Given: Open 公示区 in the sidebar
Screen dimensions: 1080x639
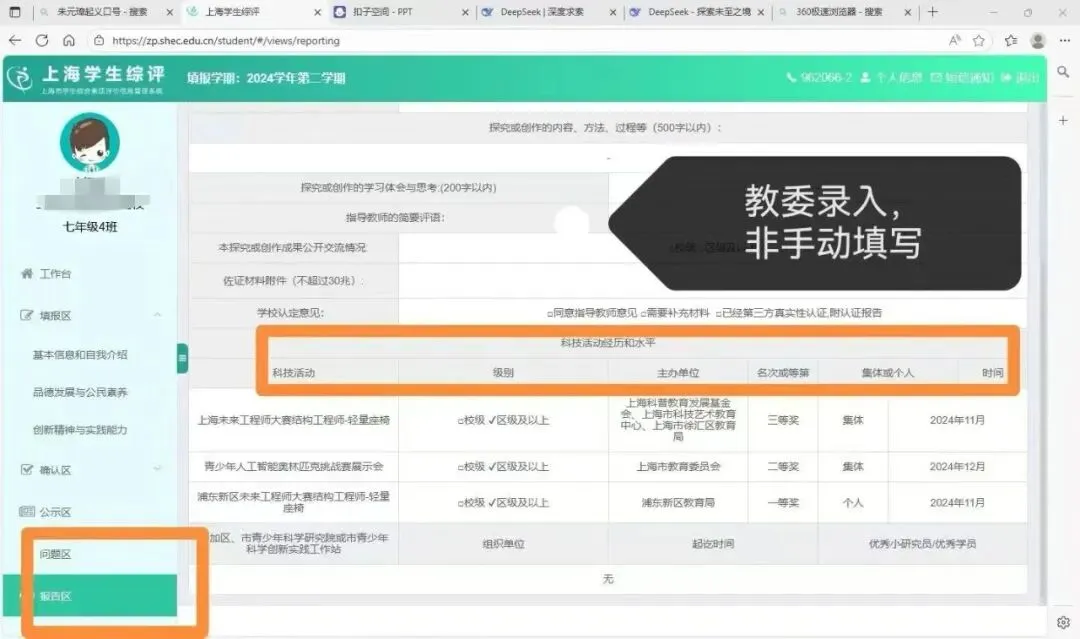Looking at the screenshot, I should coord(55,512).
